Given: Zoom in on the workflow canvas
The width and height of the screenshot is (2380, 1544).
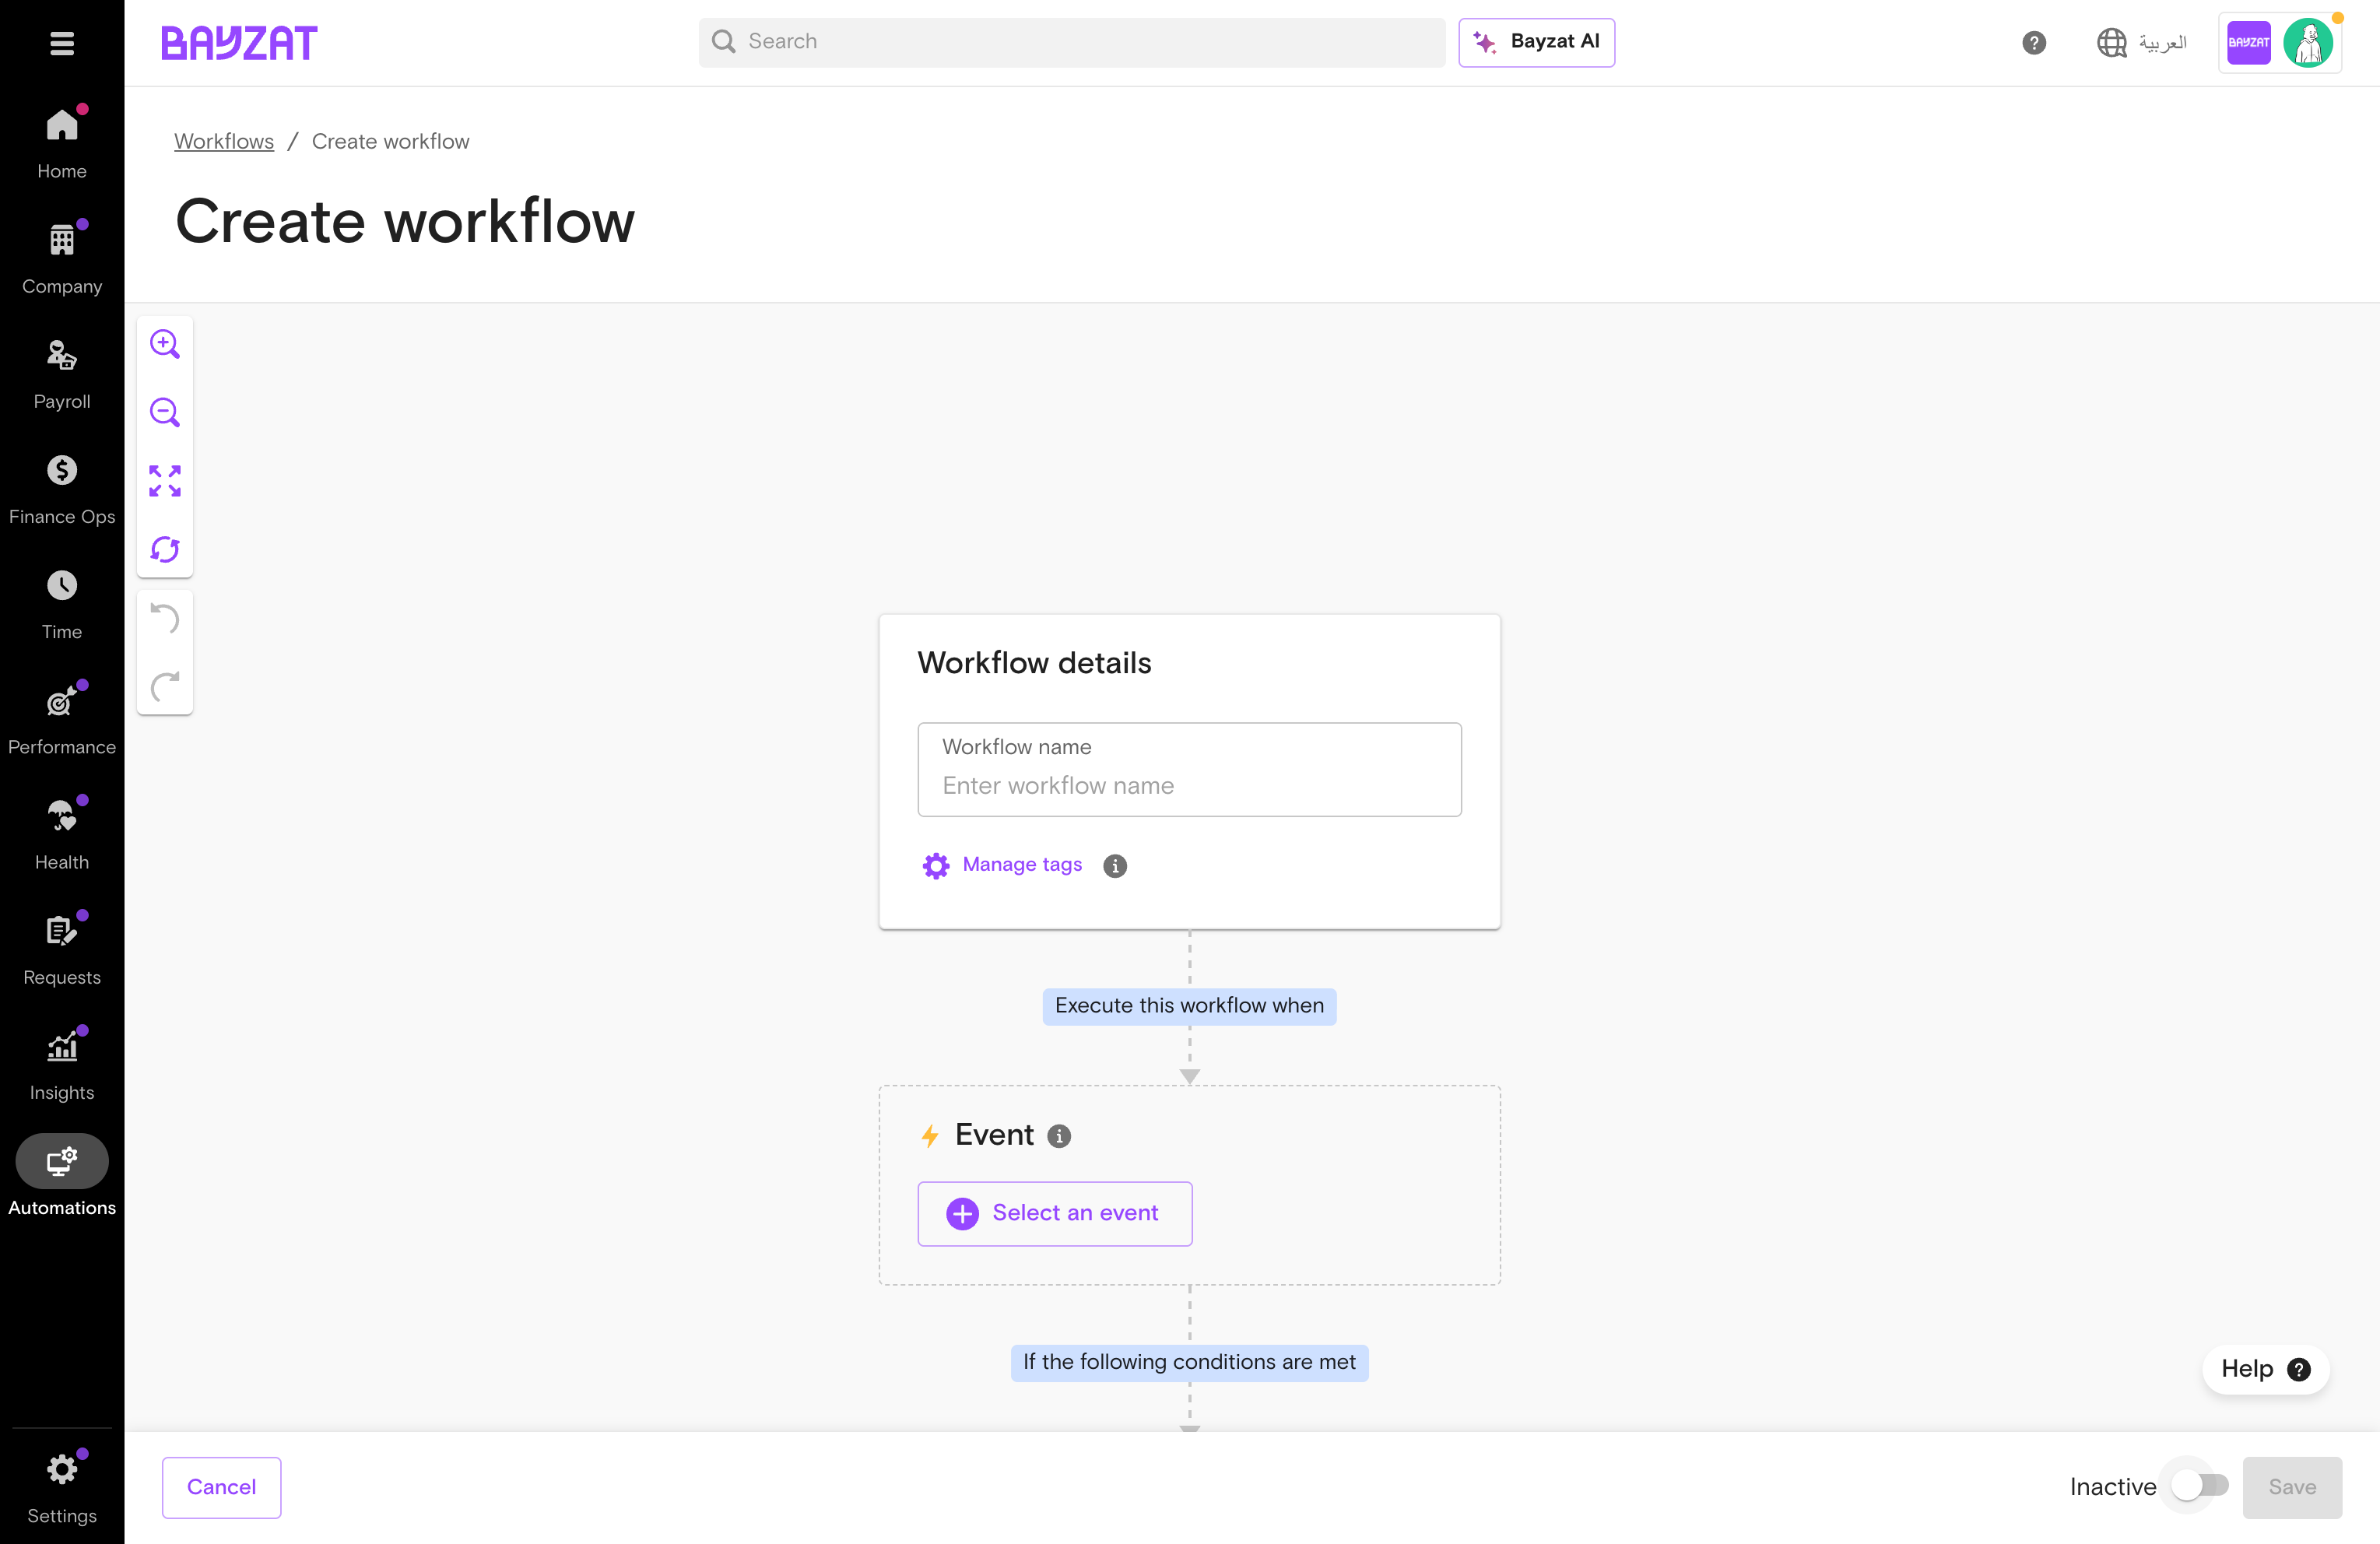Looking at the screenshot, I should [165, 343].
